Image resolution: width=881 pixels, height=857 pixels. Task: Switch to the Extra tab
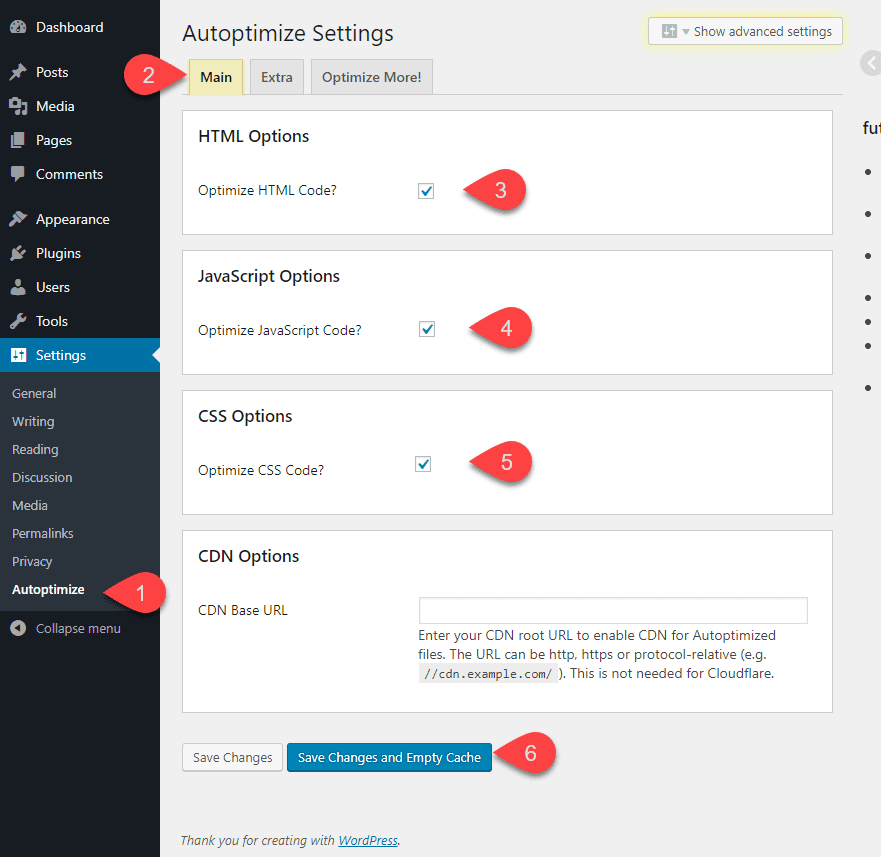(276, 77)
